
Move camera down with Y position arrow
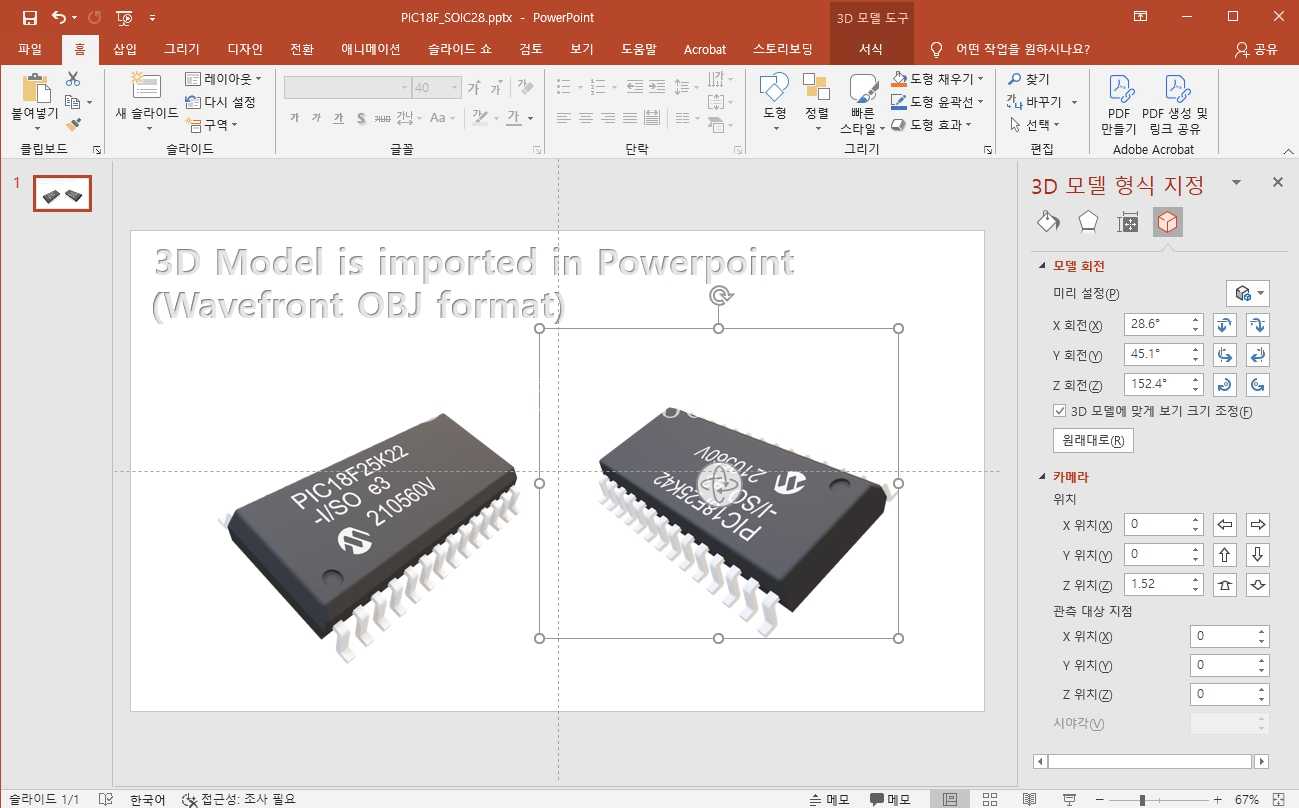(x=1258, y=554)
